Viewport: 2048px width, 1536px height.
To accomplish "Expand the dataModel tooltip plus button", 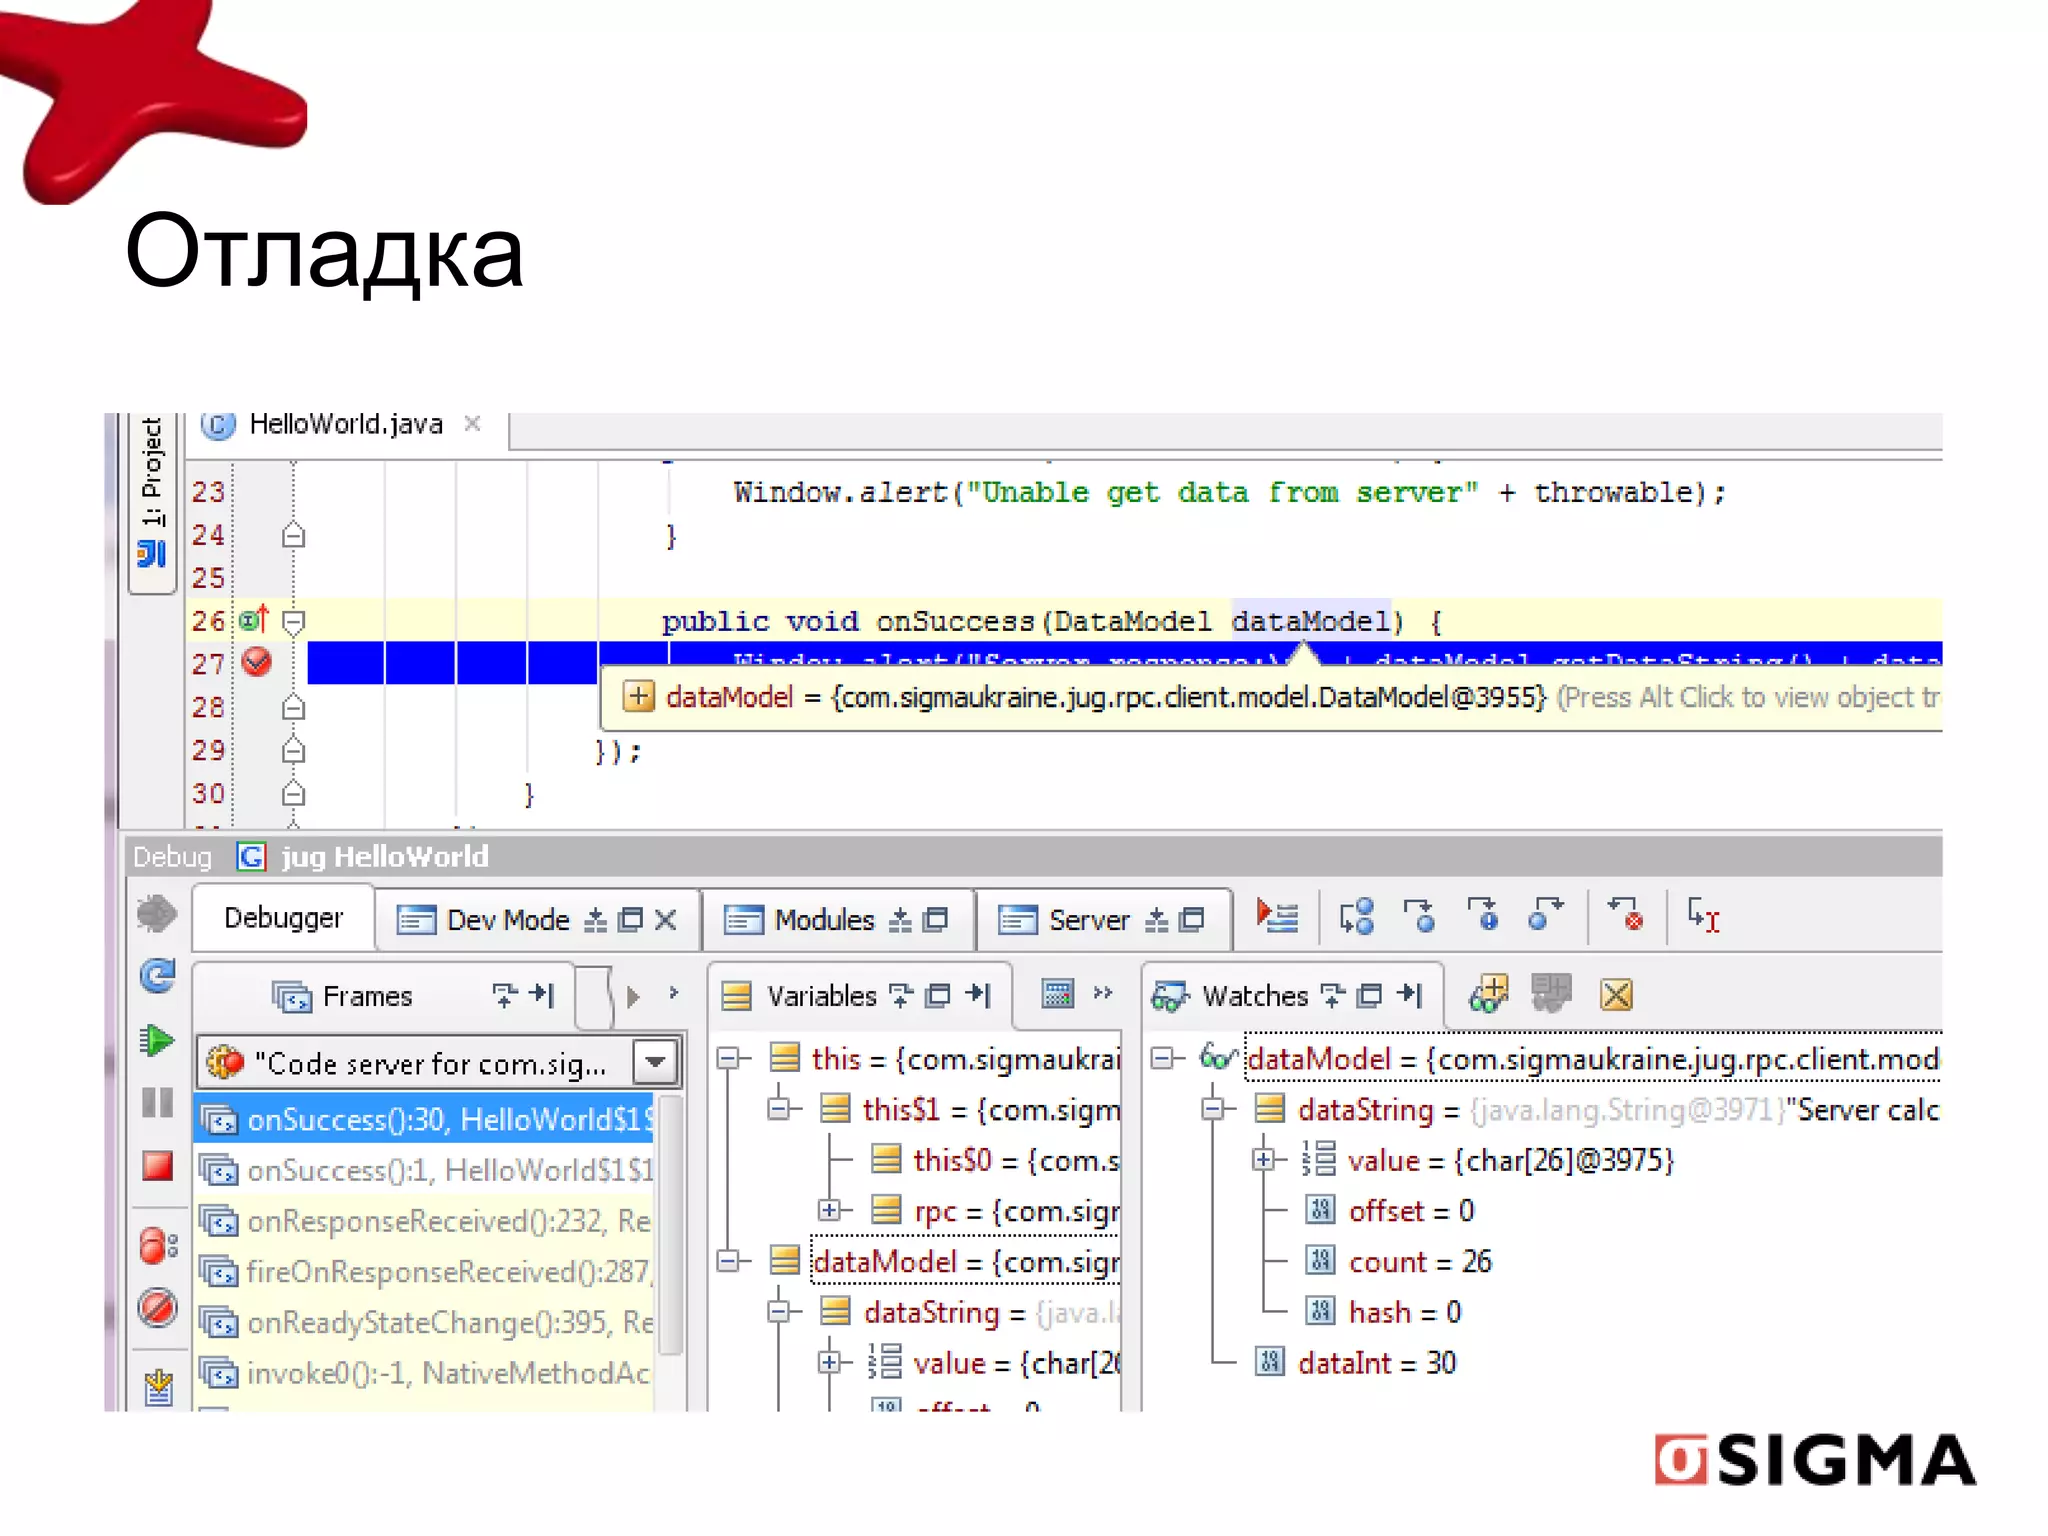I will pyautogui.click(x=638, y=696).
